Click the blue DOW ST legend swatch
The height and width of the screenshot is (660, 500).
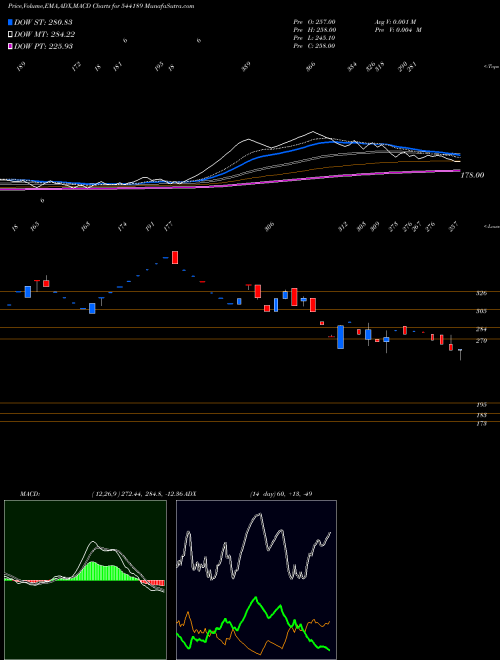10,22
